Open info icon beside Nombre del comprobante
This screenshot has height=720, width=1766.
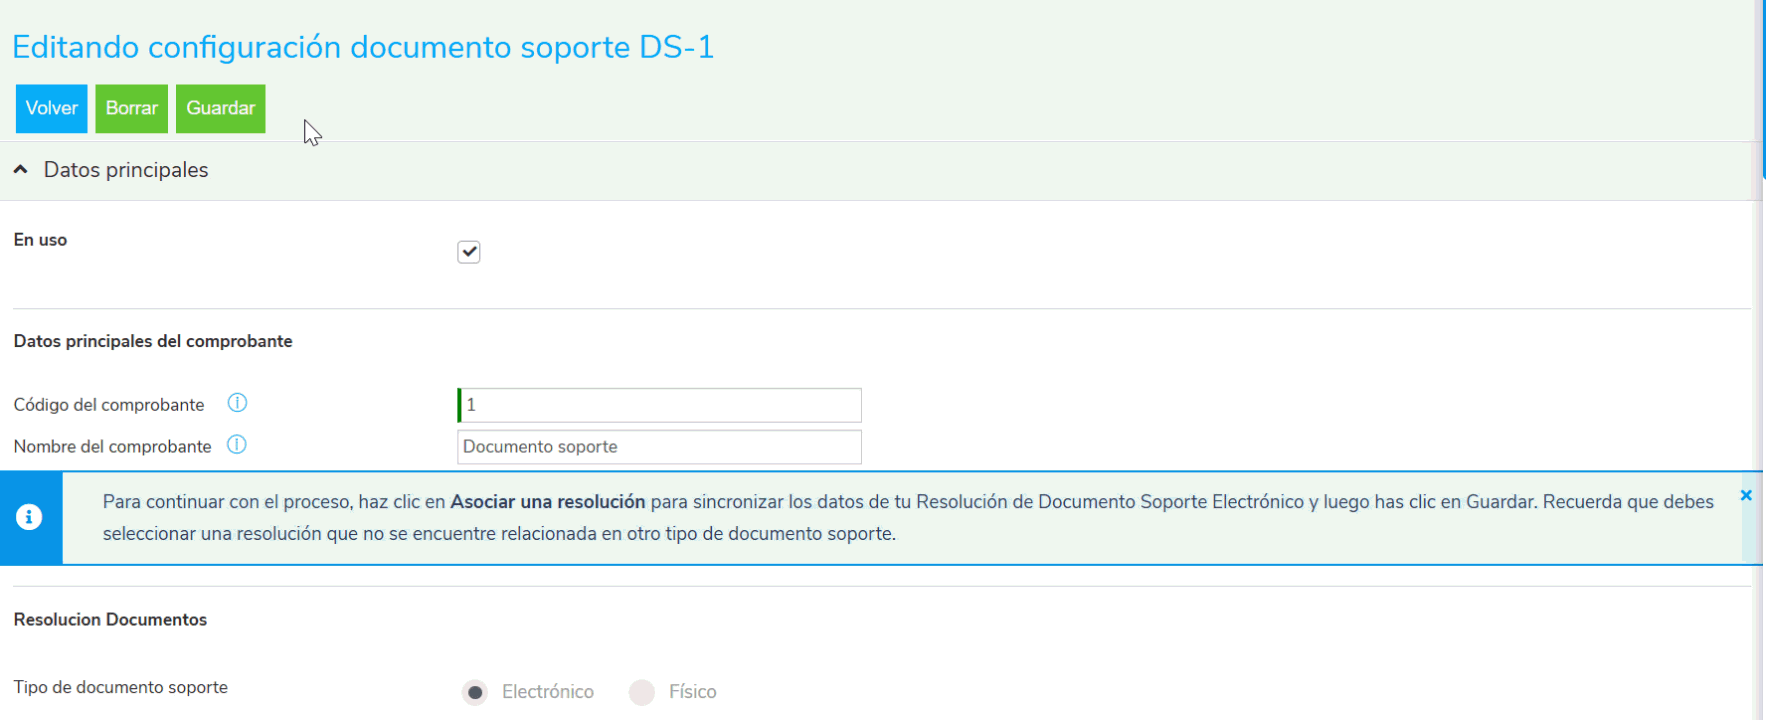click(x=236, y=445)
